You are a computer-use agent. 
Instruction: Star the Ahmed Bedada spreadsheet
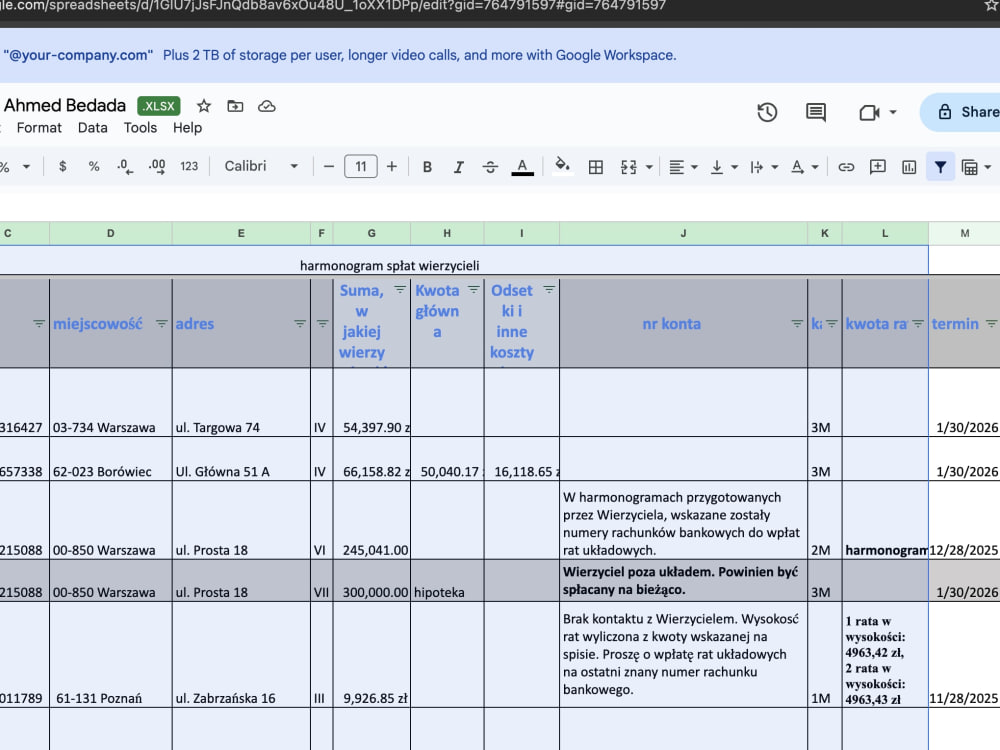click(x=203, y=106)
